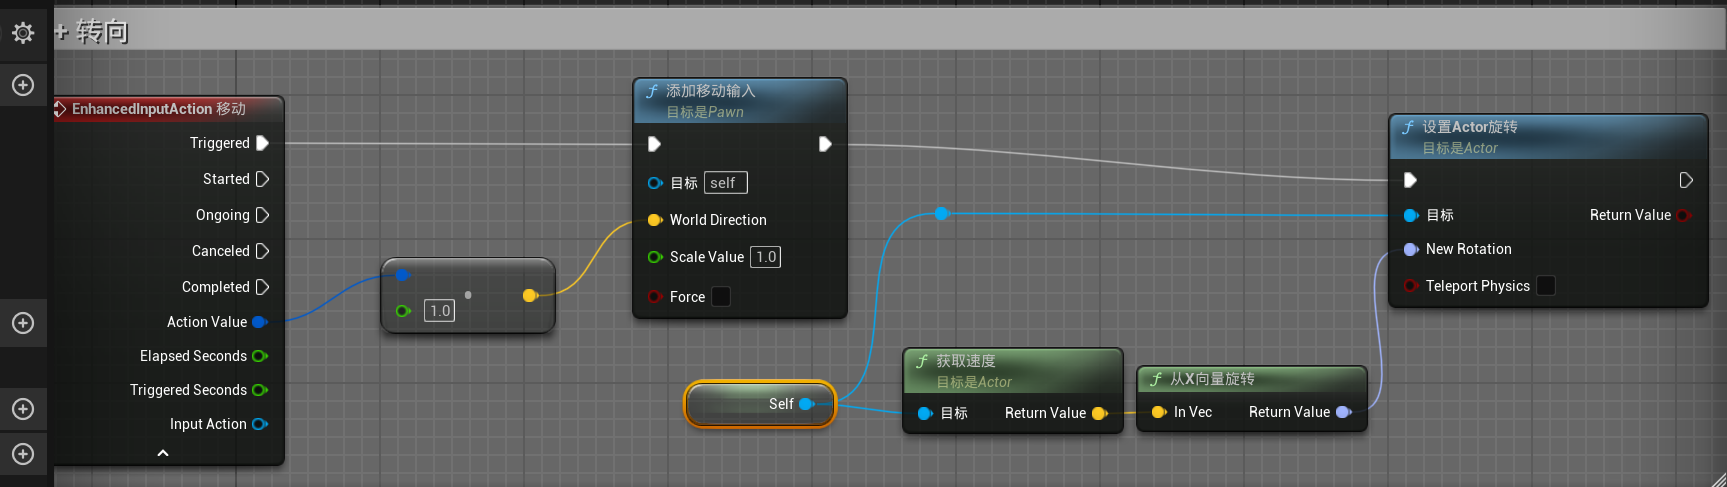The height and width of the screenshot is (487, 1727).
Task: Enable the Force checkbox
Action: (720, 297)
